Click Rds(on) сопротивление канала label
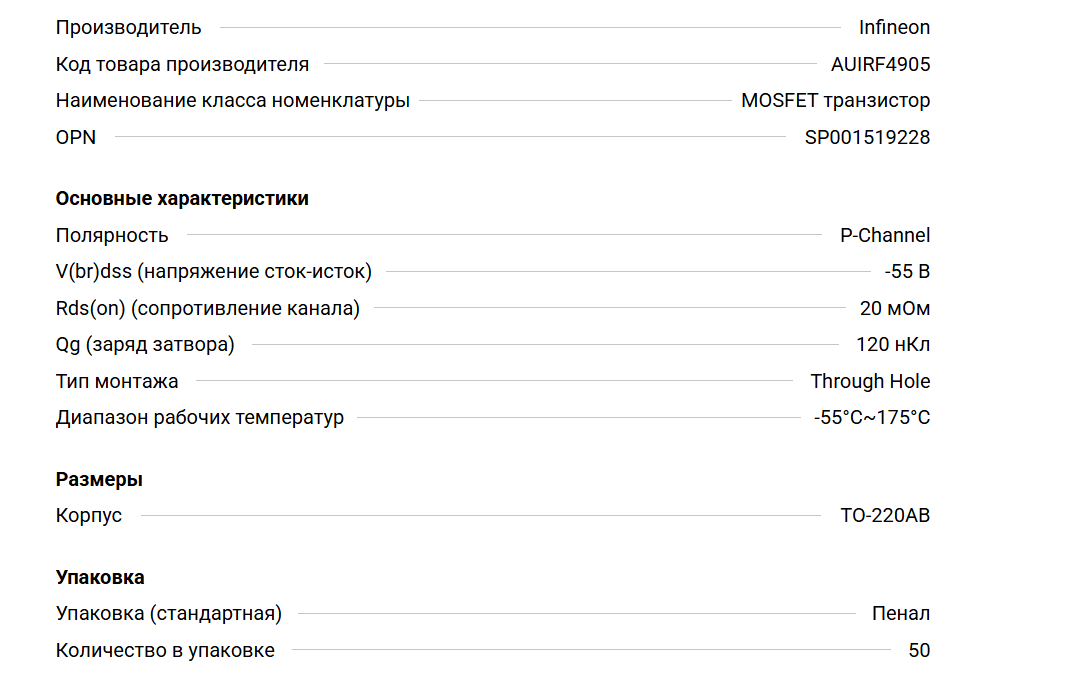This screenshot has width=1080, height=682. pyautogui.click(x=207, y=309)
